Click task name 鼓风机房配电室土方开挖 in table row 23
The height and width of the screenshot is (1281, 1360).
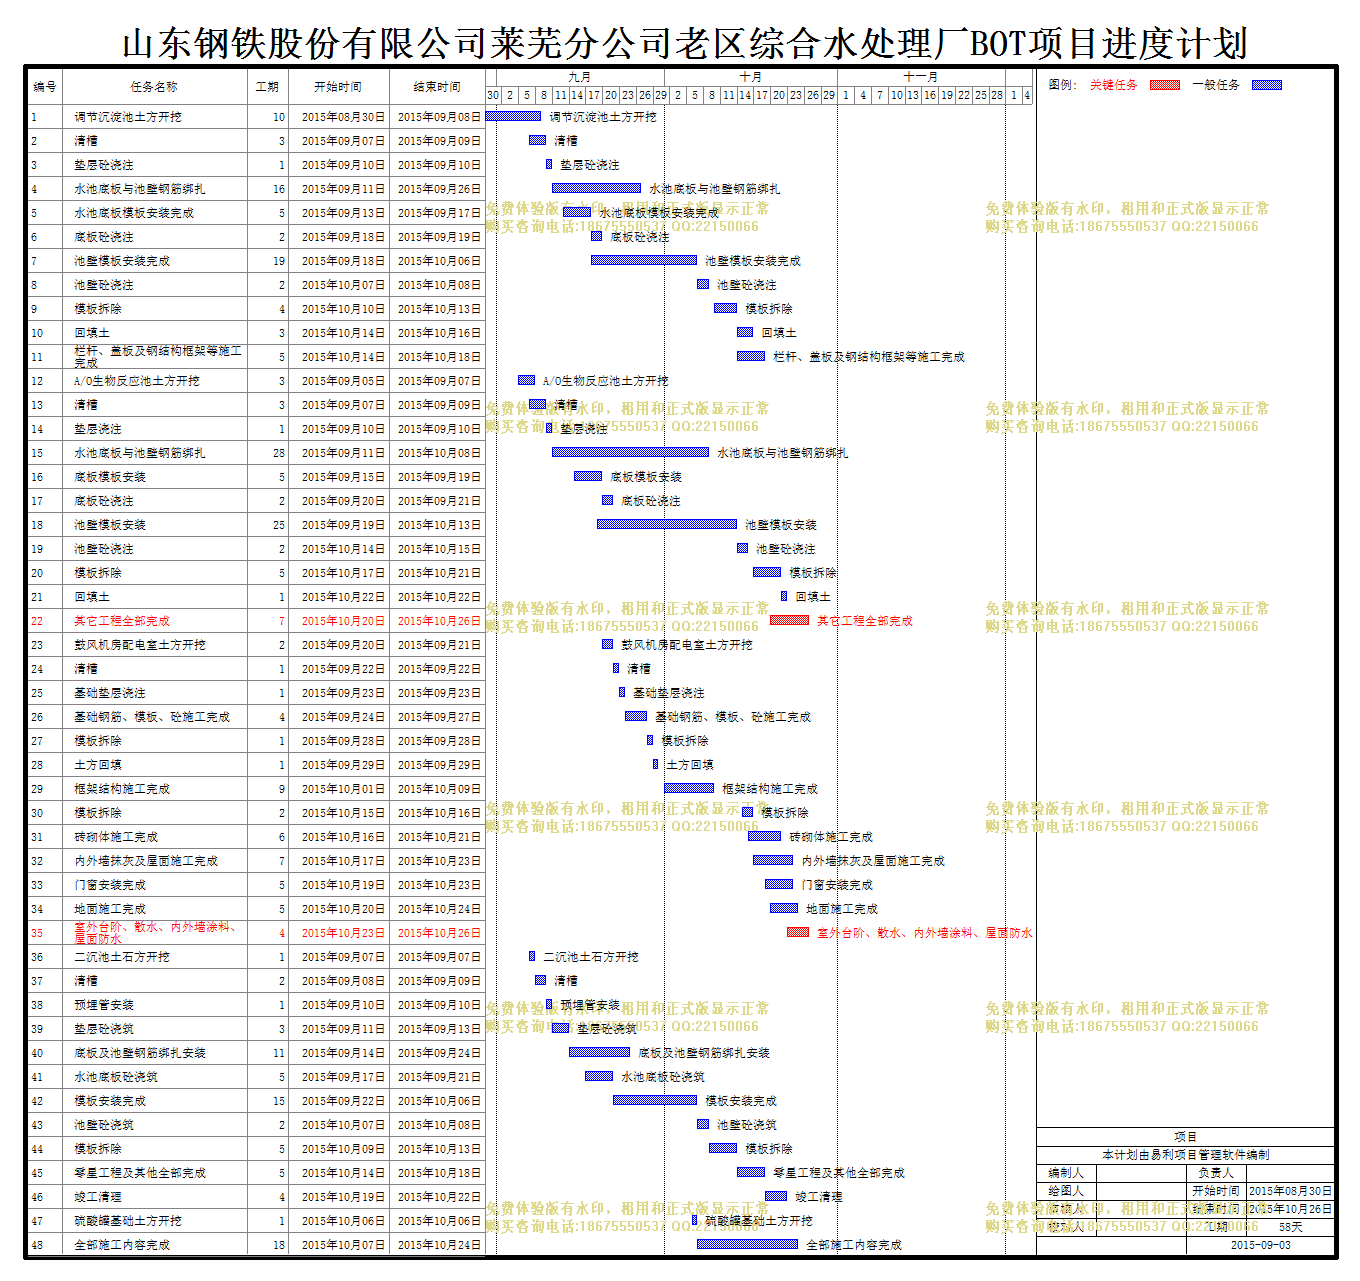pos(140,645)
